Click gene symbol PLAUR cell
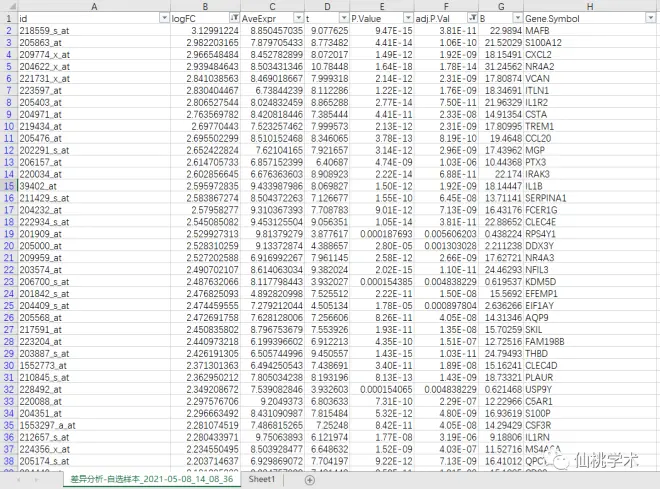This screenshot has width=660, height=489. 590,377
